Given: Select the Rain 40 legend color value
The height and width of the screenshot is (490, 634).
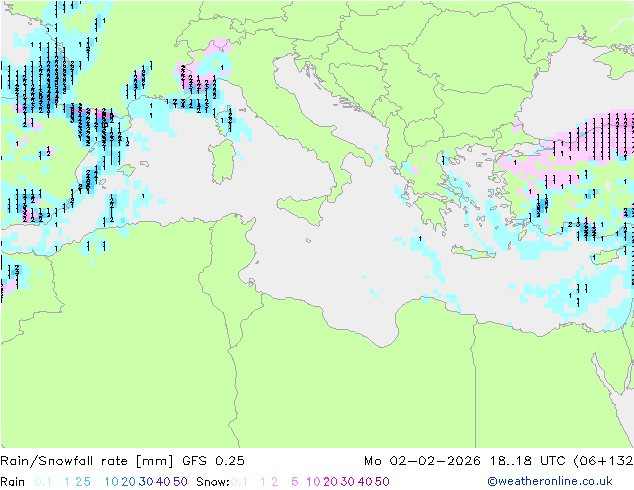Looking at the screenshot, I should [163, 482].
